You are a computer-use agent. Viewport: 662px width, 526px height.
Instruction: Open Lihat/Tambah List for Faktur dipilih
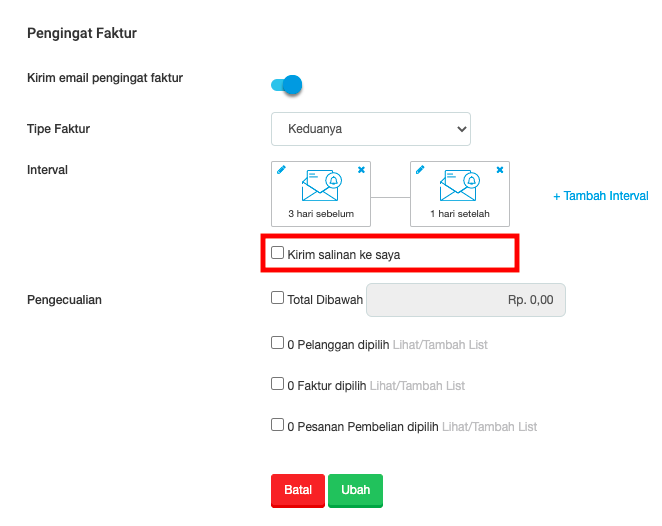point(417,386)
